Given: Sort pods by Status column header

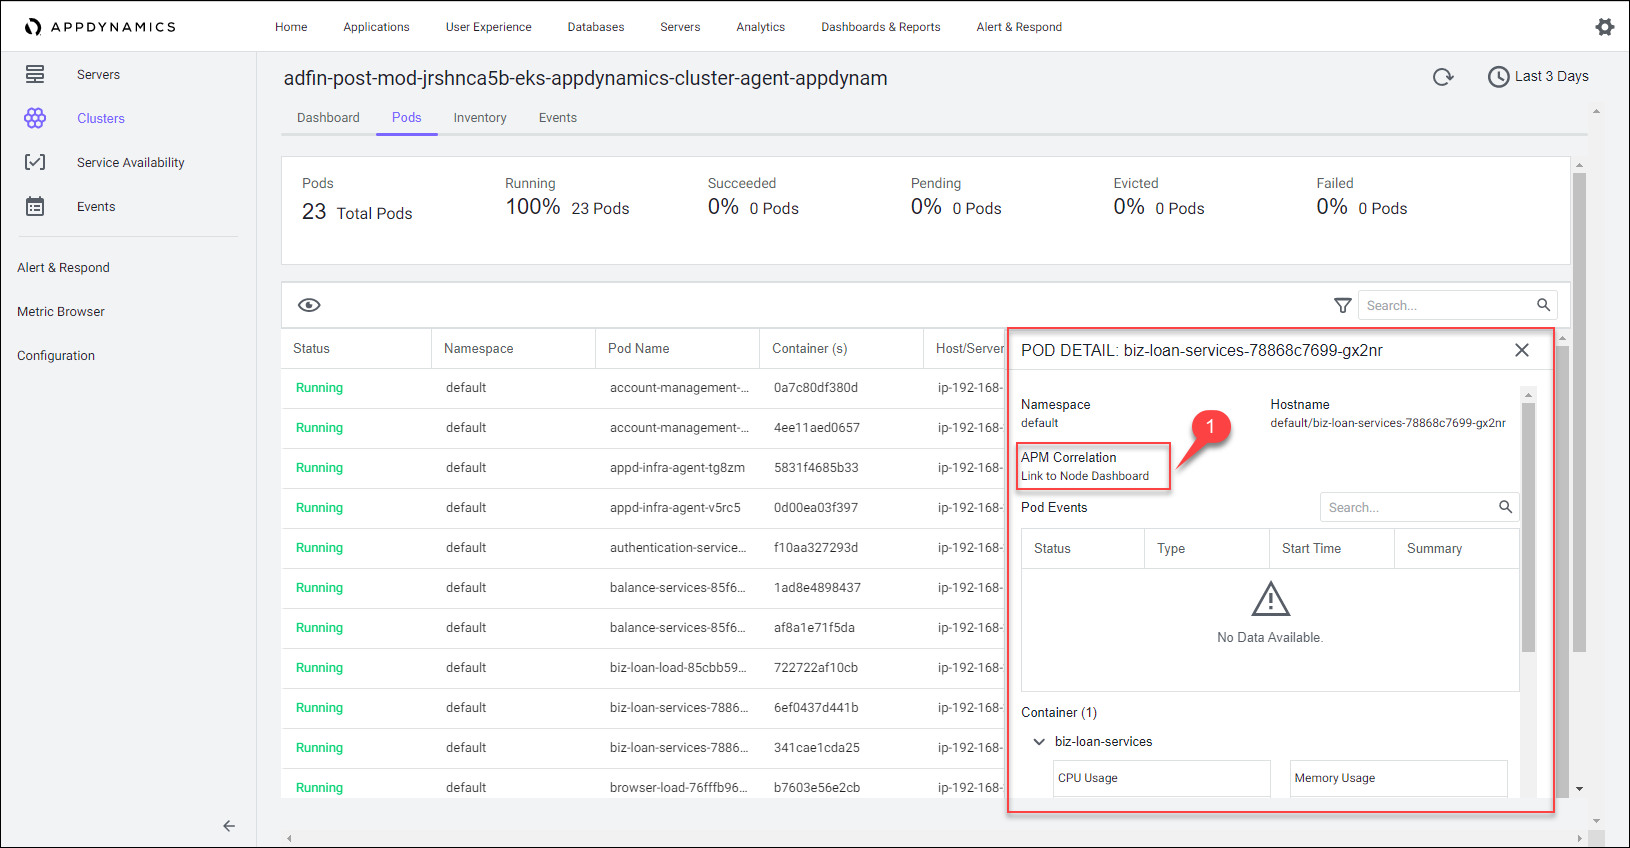Looking at the screenshot, I should pos(311,349).
